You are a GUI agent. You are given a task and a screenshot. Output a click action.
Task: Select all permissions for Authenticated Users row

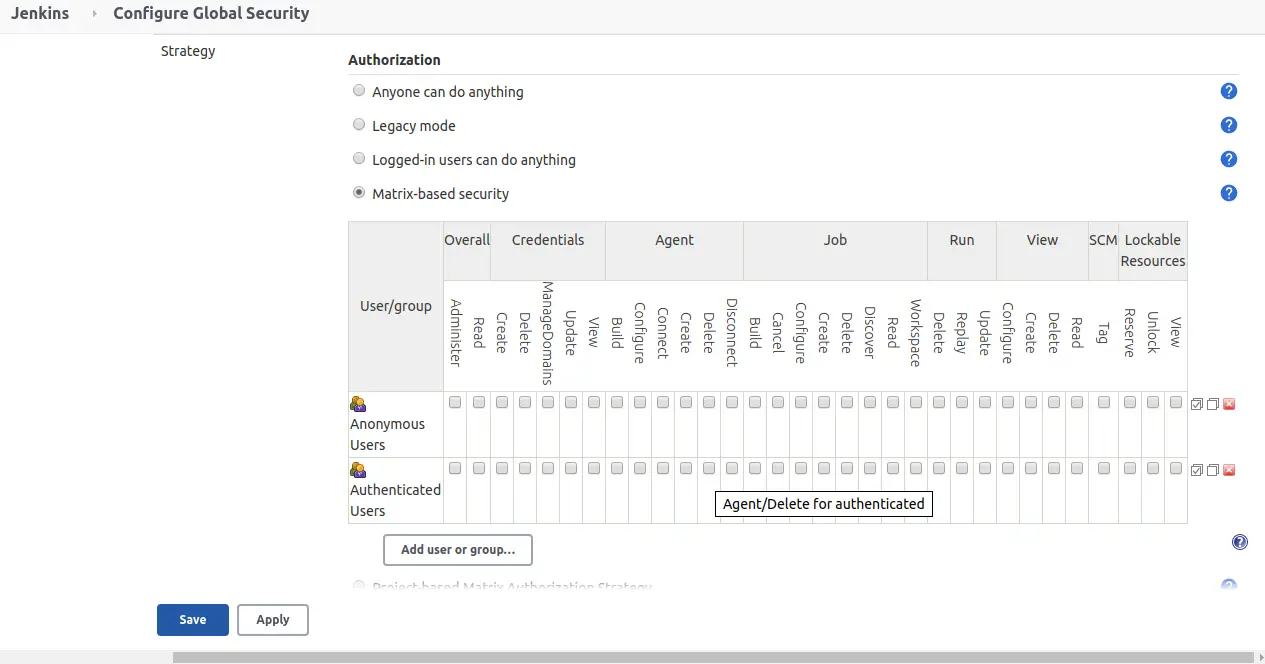coord(1197,470)
